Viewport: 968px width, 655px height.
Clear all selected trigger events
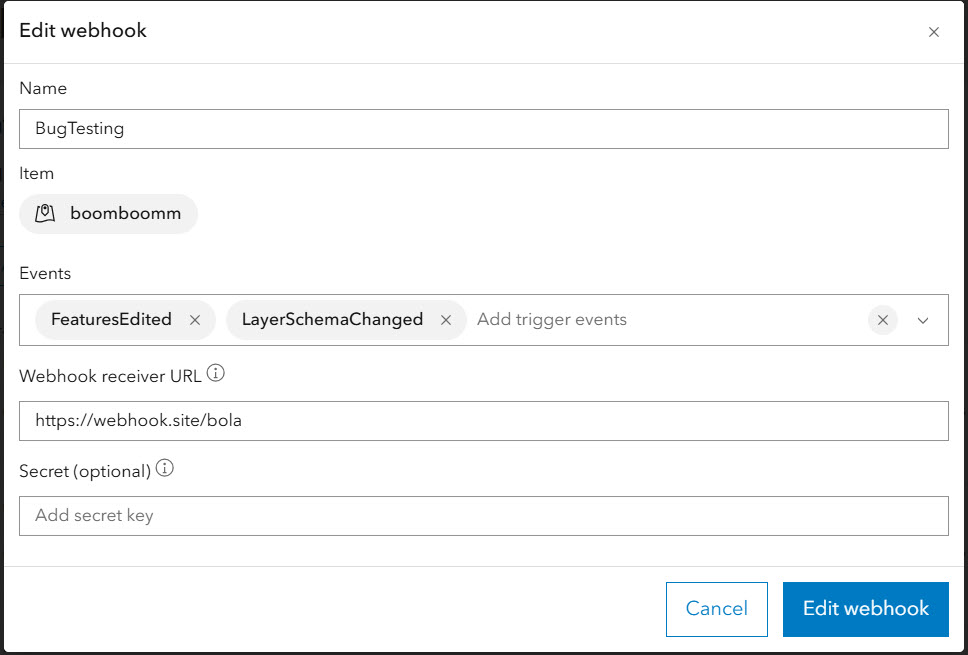click(x=882, y=320)
